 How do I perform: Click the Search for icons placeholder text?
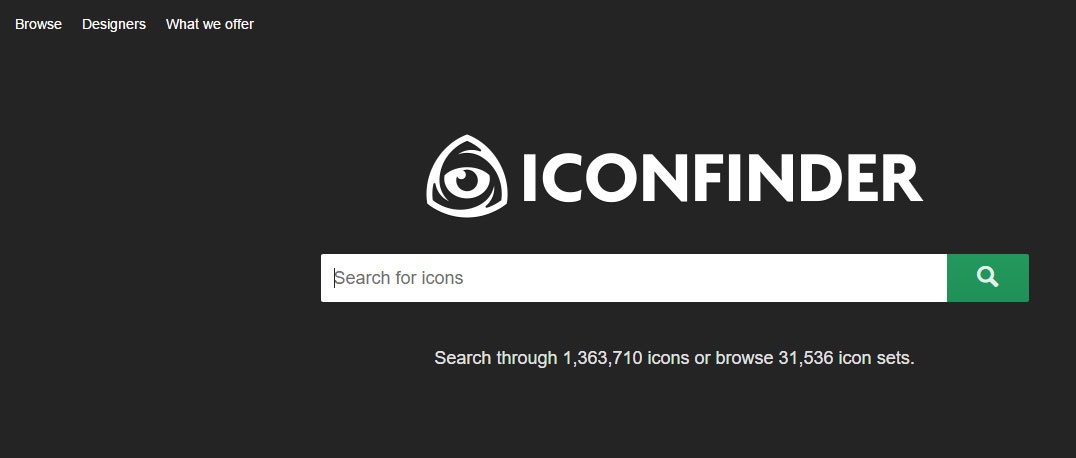400,278
